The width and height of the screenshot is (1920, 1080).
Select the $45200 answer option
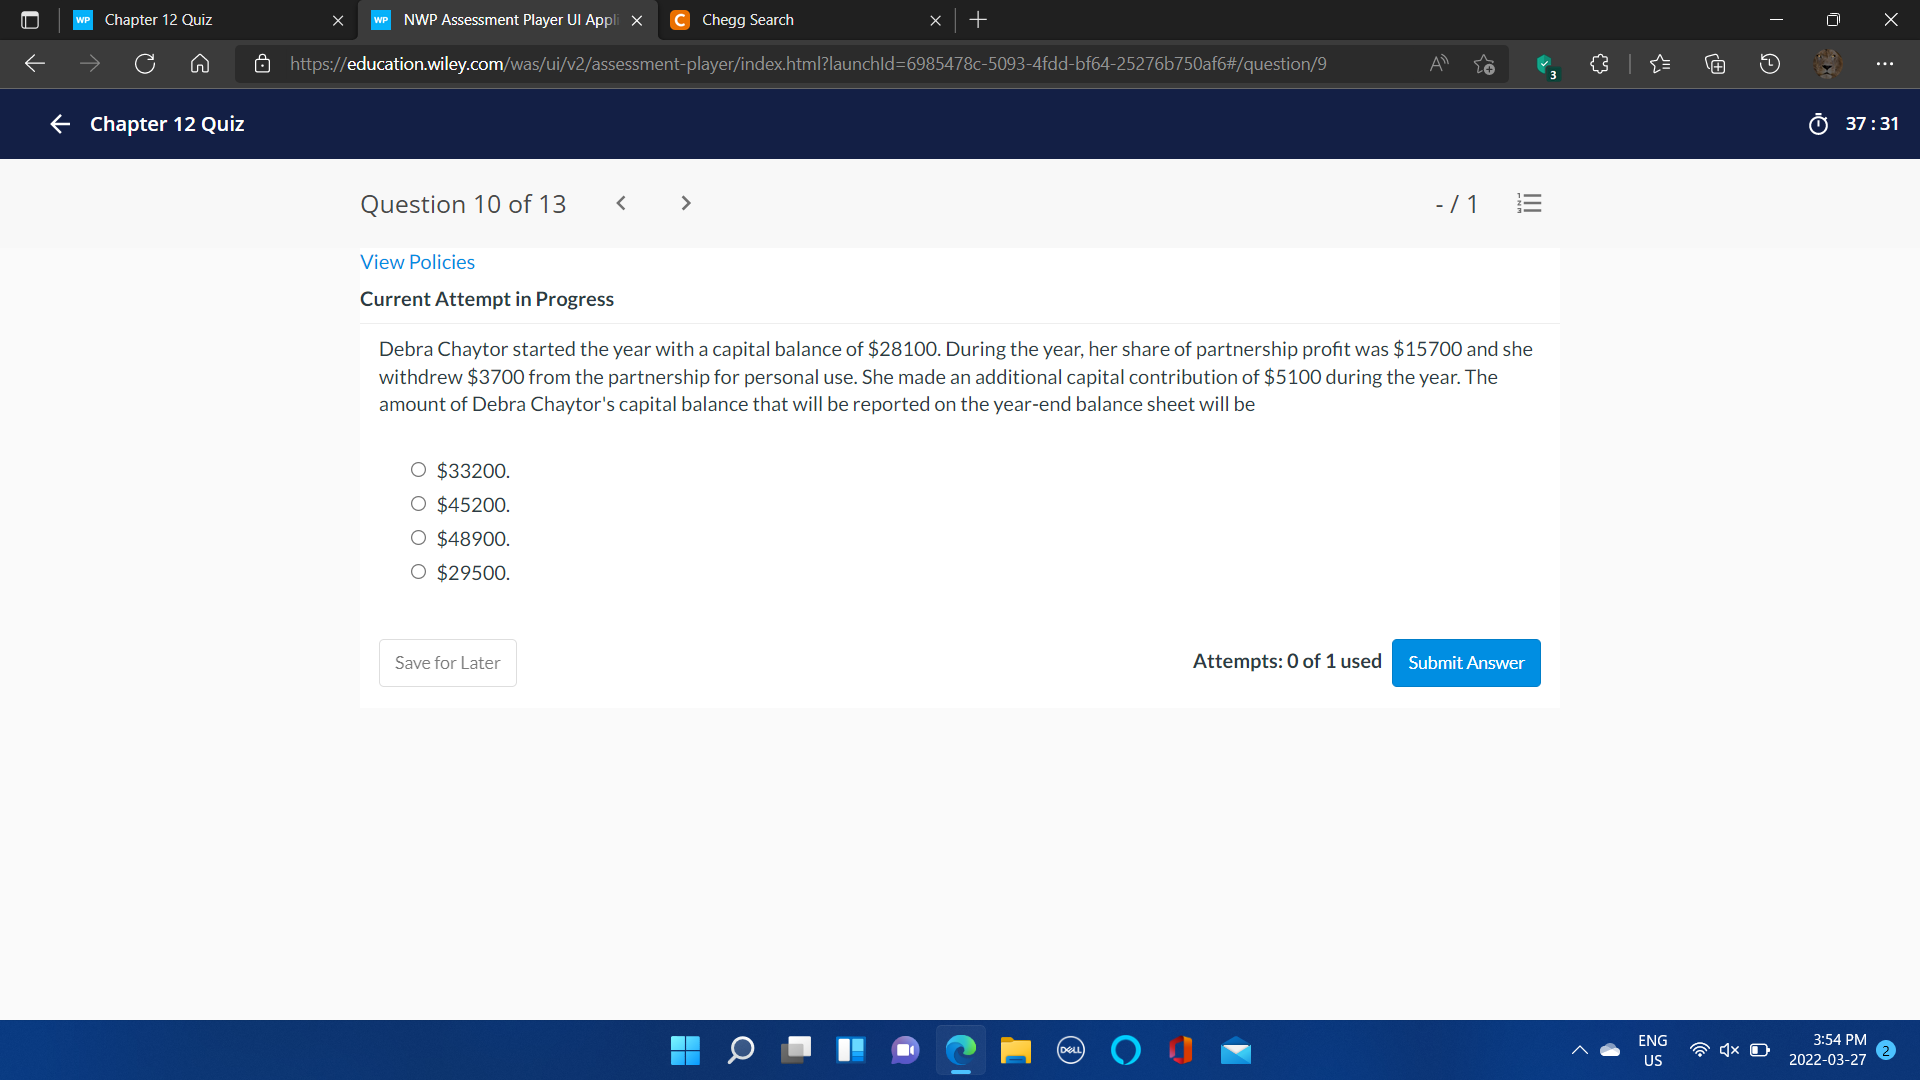pyautogui.click(x=418, y=504)
